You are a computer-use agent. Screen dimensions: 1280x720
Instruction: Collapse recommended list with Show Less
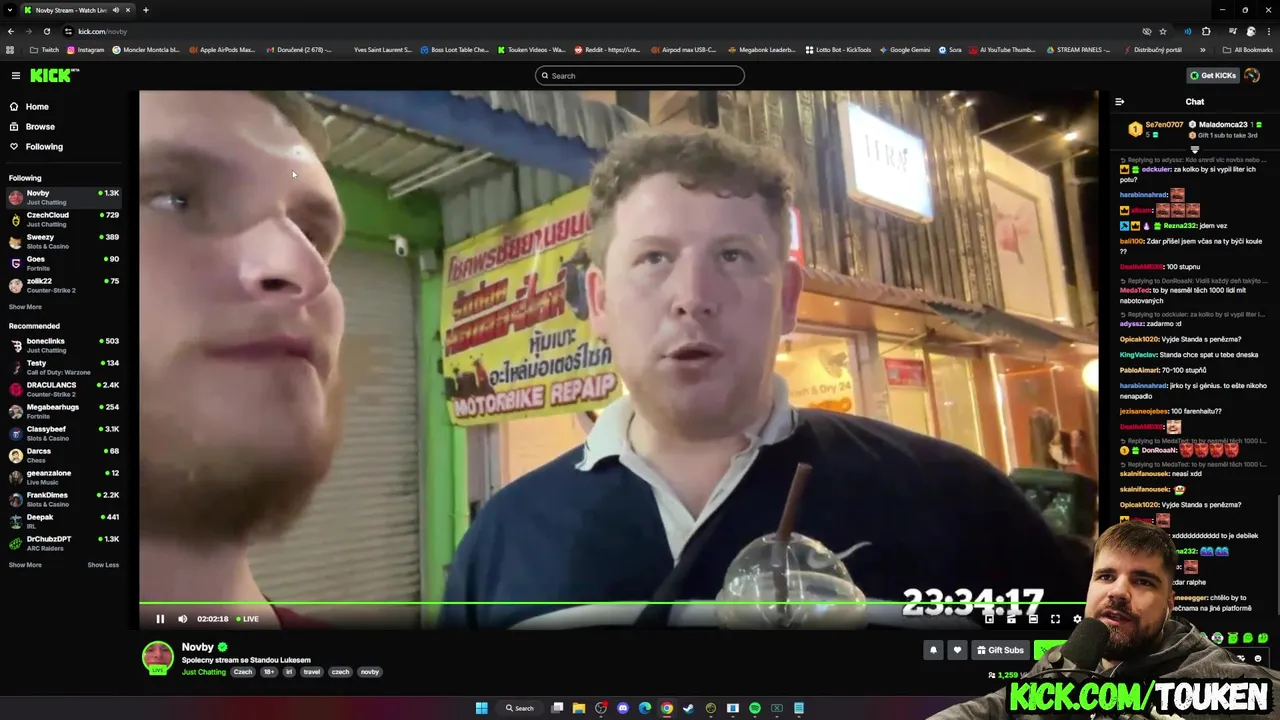click(x=103, y=565)
